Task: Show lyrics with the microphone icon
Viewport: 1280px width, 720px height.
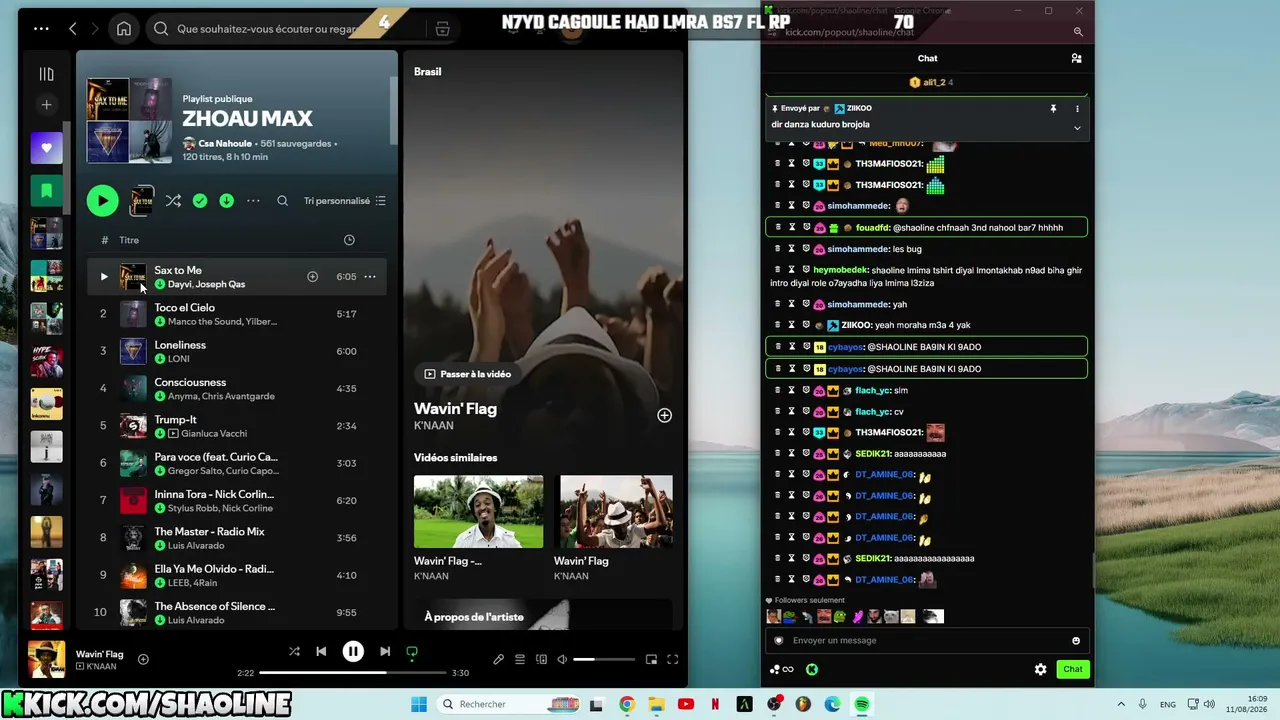Action: (498, 660)
